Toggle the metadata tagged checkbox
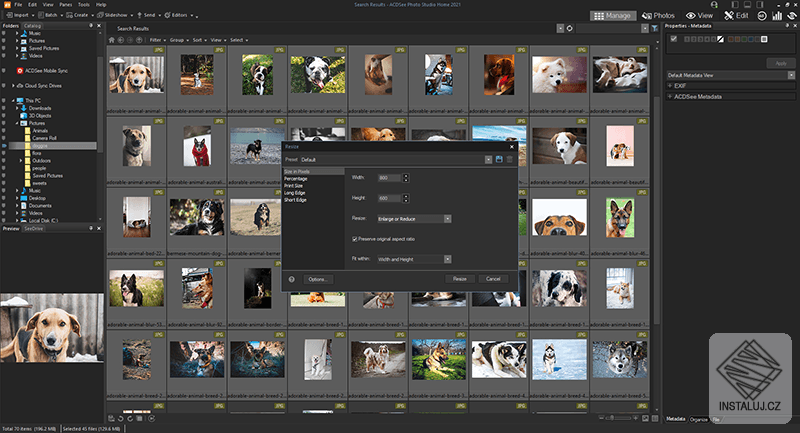This screenshot has height=433, width=800. [x=674, y=39]
